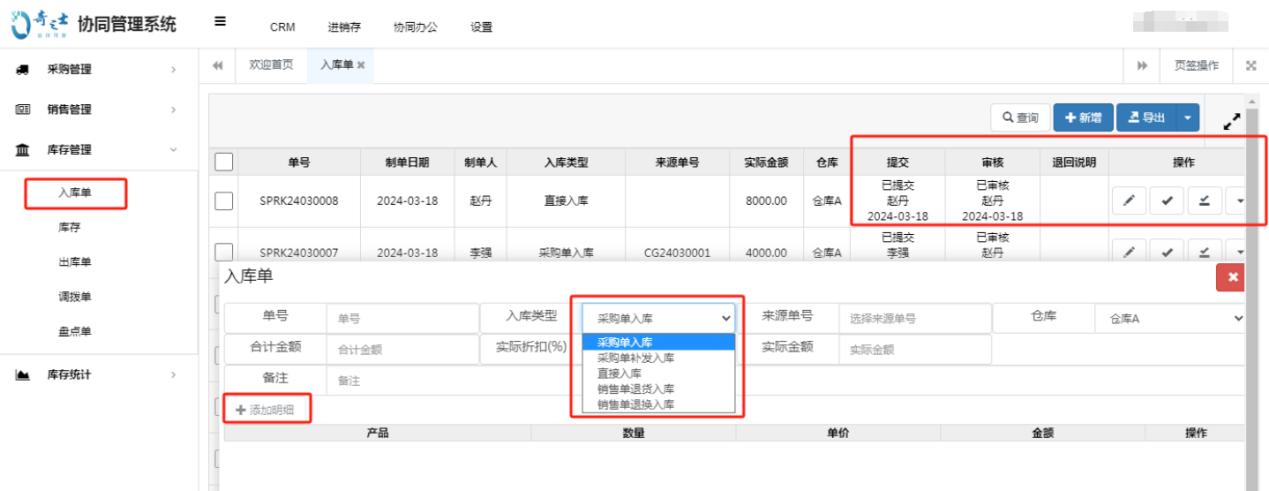The image size is (1269, 491).
Task: Click the 备注 input field
Action: coord(400,381)
